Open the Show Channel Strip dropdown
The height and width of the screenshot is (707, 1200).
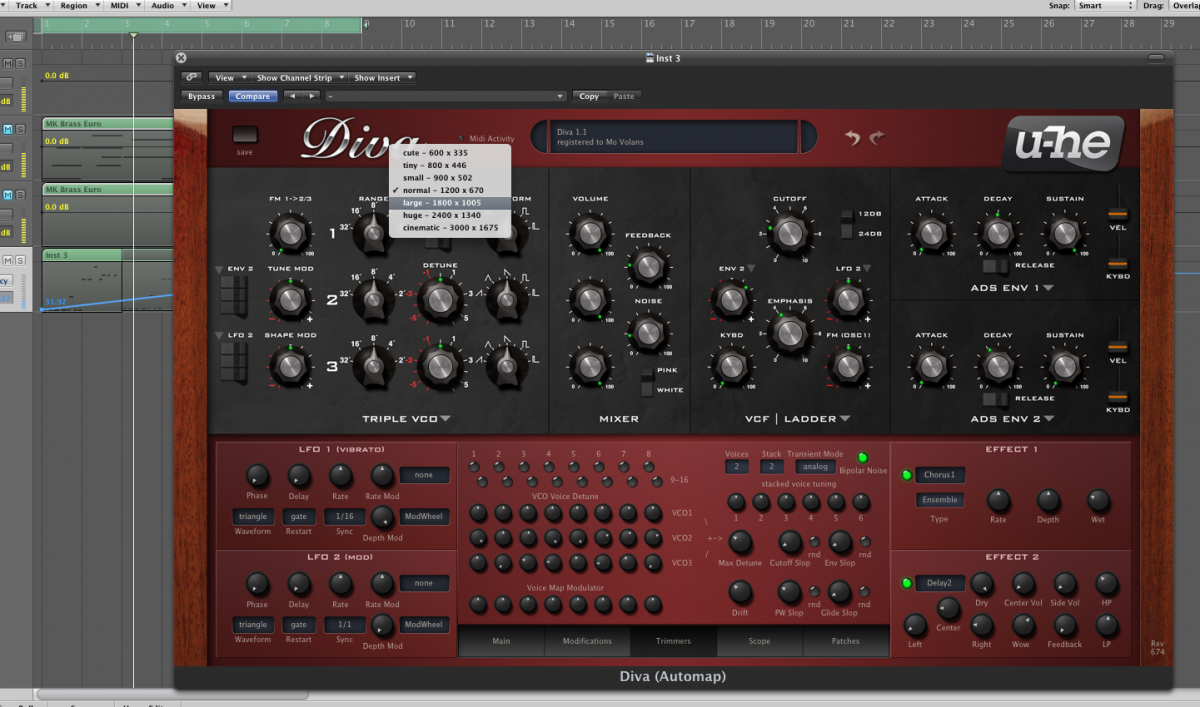point(301,77)
